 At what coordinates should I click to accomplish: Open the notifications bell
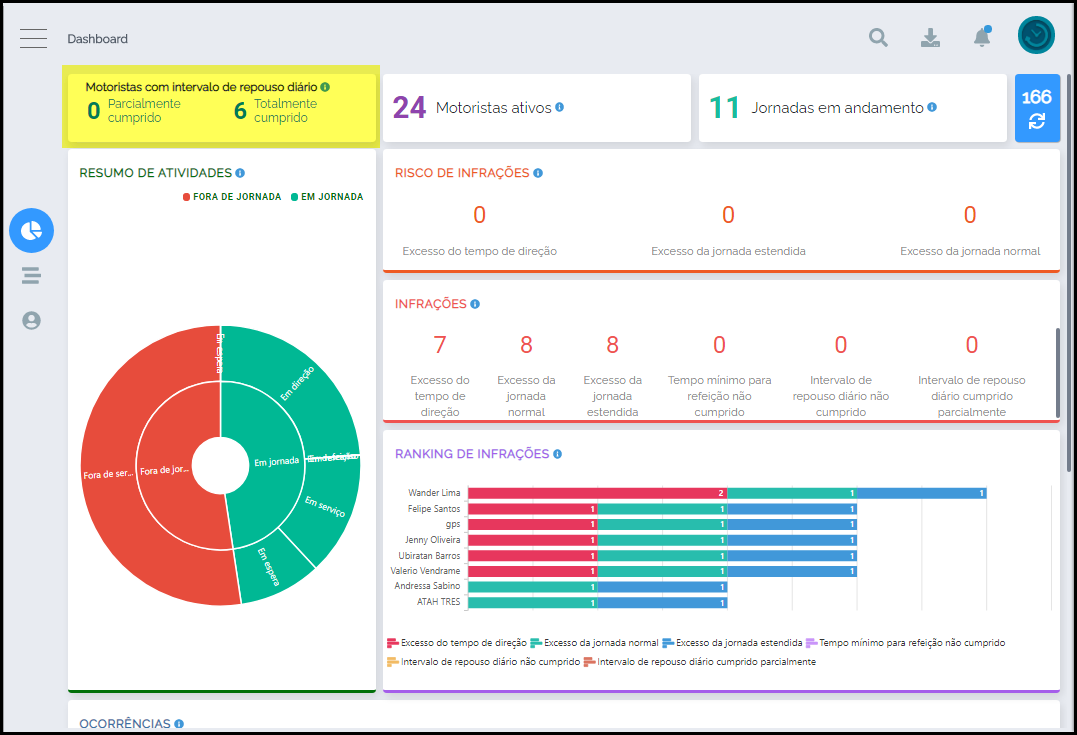(982, 38)
